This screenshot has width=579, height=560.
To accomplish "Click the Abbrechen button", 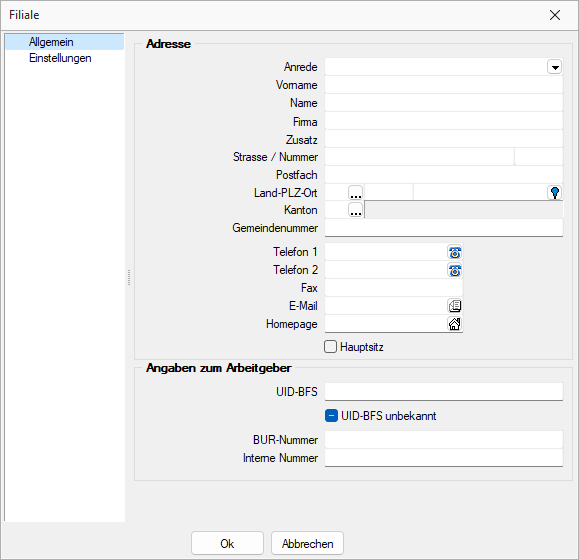I will 307,543.
